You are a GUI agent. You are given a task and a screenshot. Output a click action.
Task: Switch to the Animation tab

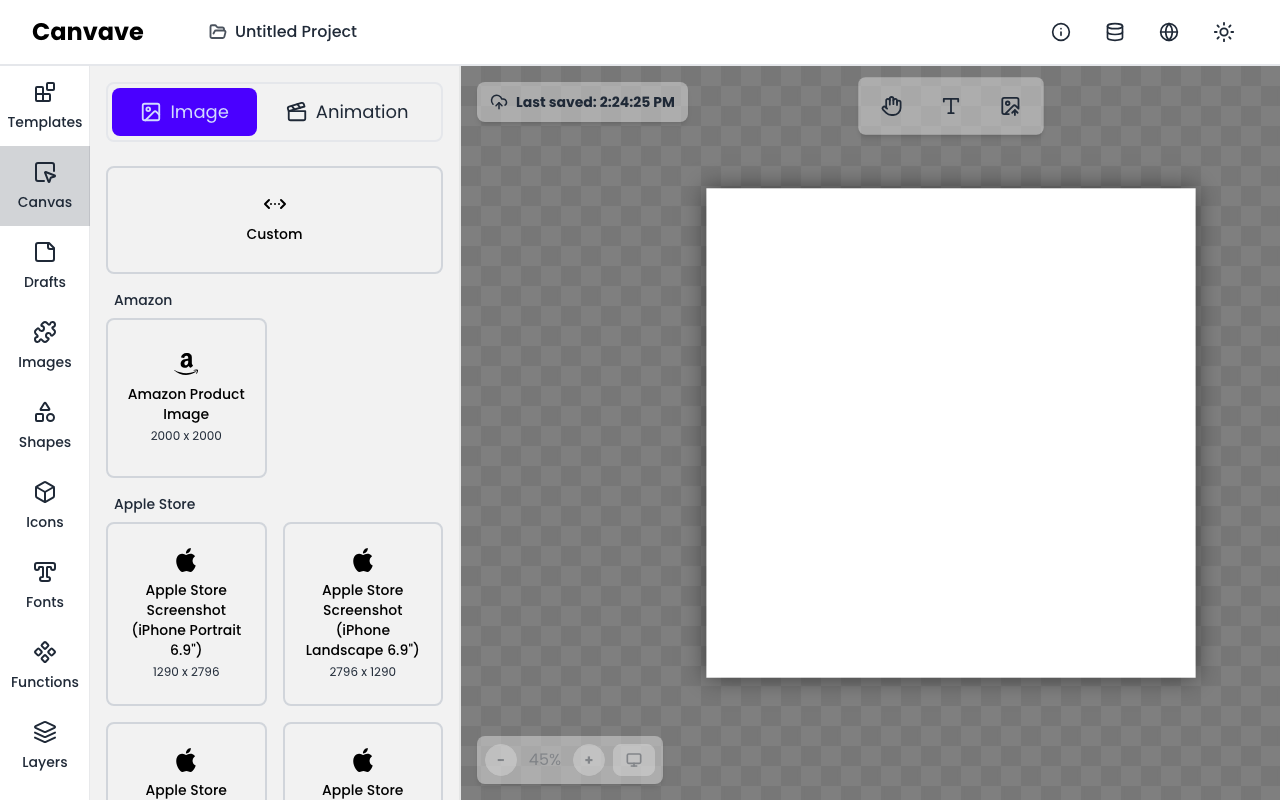point(348,112)
